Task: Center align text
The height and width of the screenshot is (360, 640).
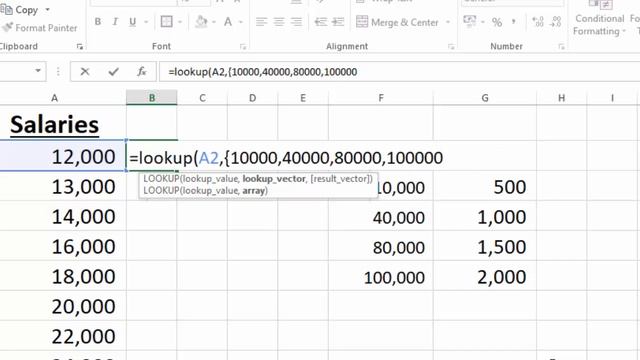Action: click(279, 22)
